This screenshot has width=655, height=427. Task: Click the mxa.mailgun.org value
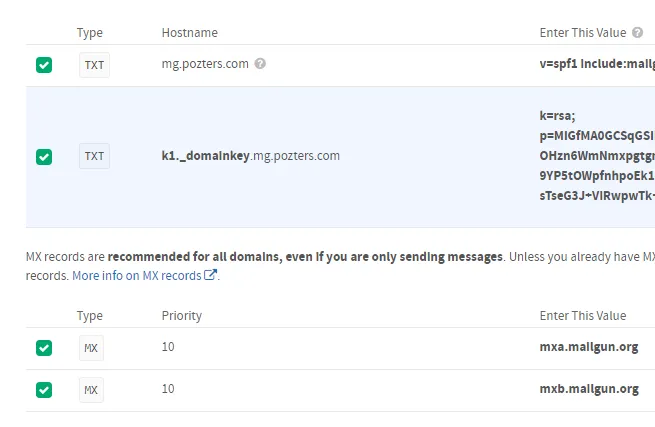[x=589, y=347]
